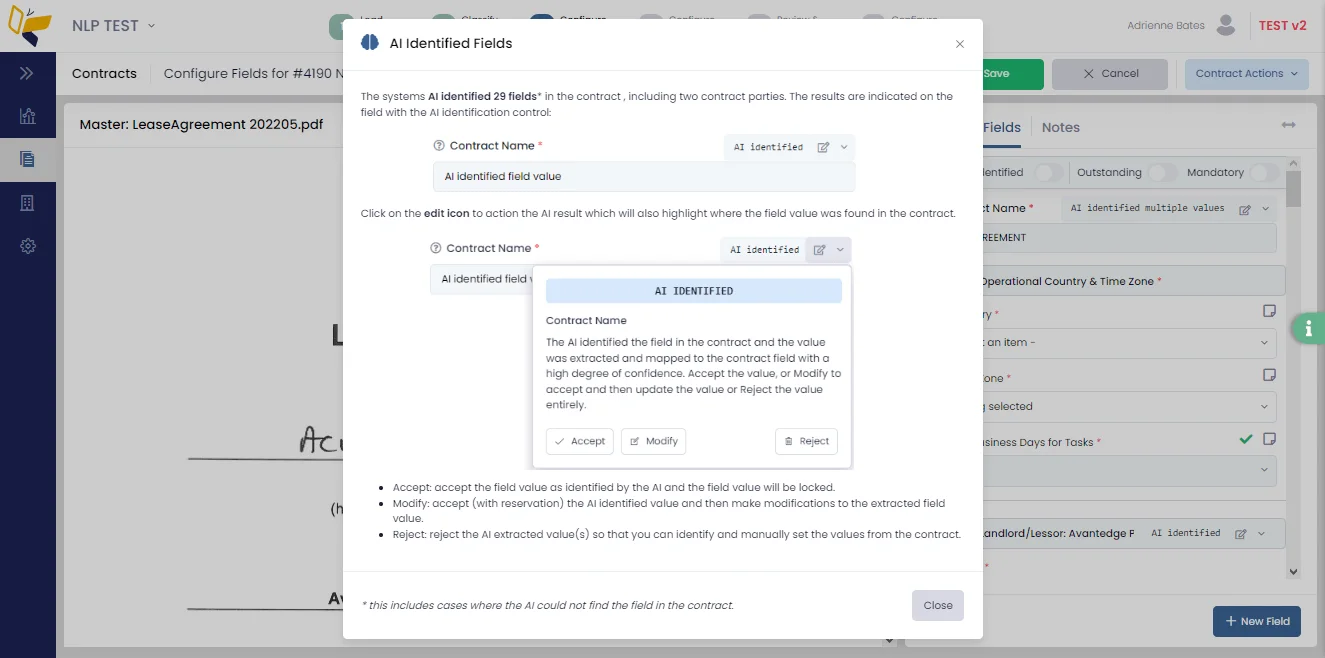Toggle the Identified filter switch
Screen dimensions: 1325x658
tap(1048, 172)
